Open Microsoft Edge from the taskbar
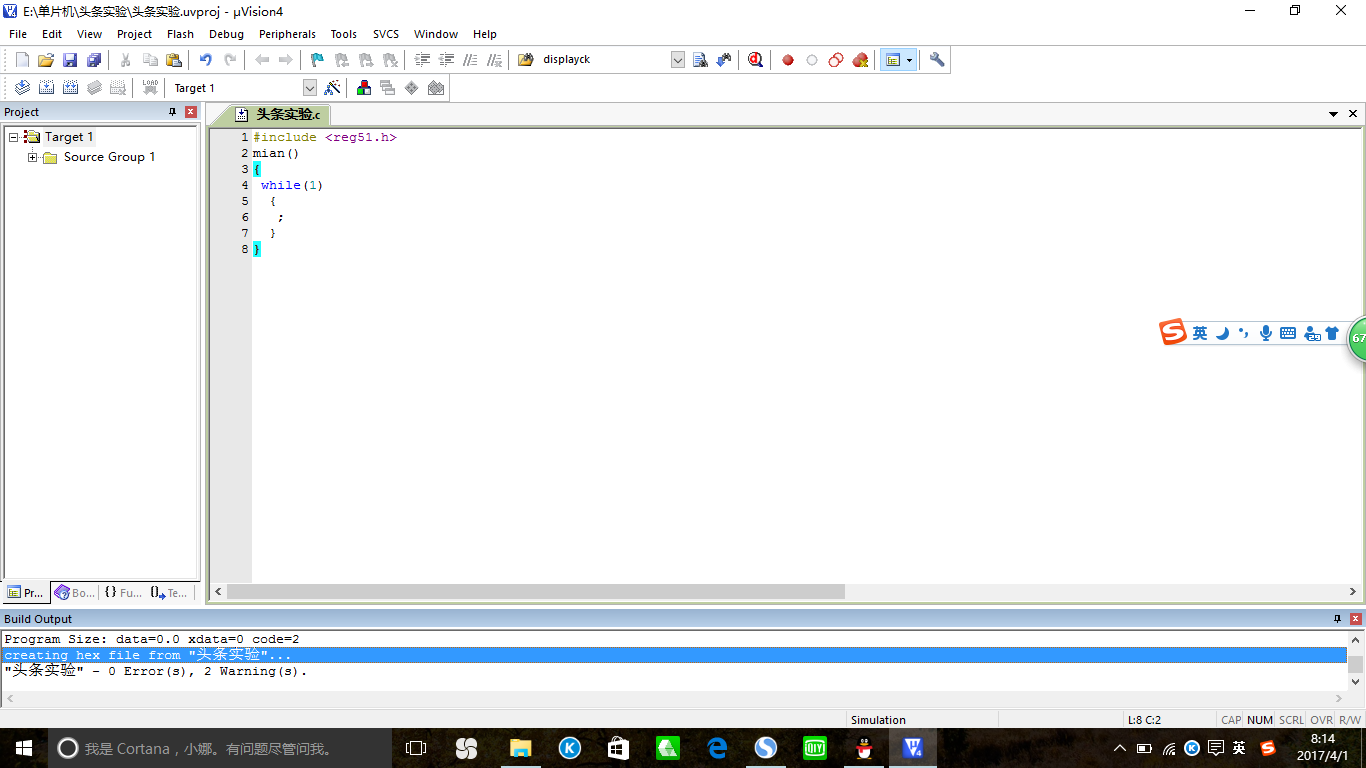Screen dimensions: 1366x768 [x=717, y=748]
